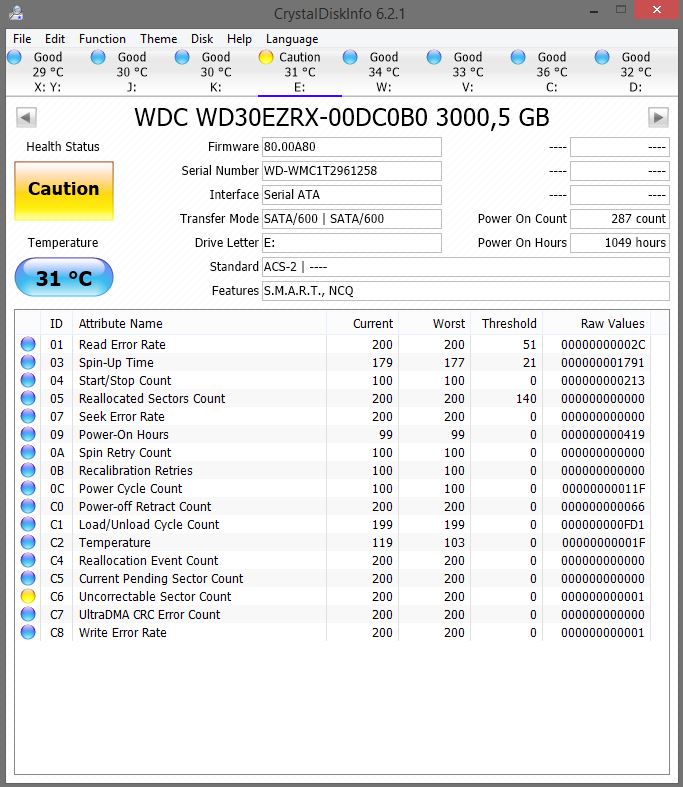
Task: Click the Interface field showing Serial ATA
Action: click(x=352, y=195)
